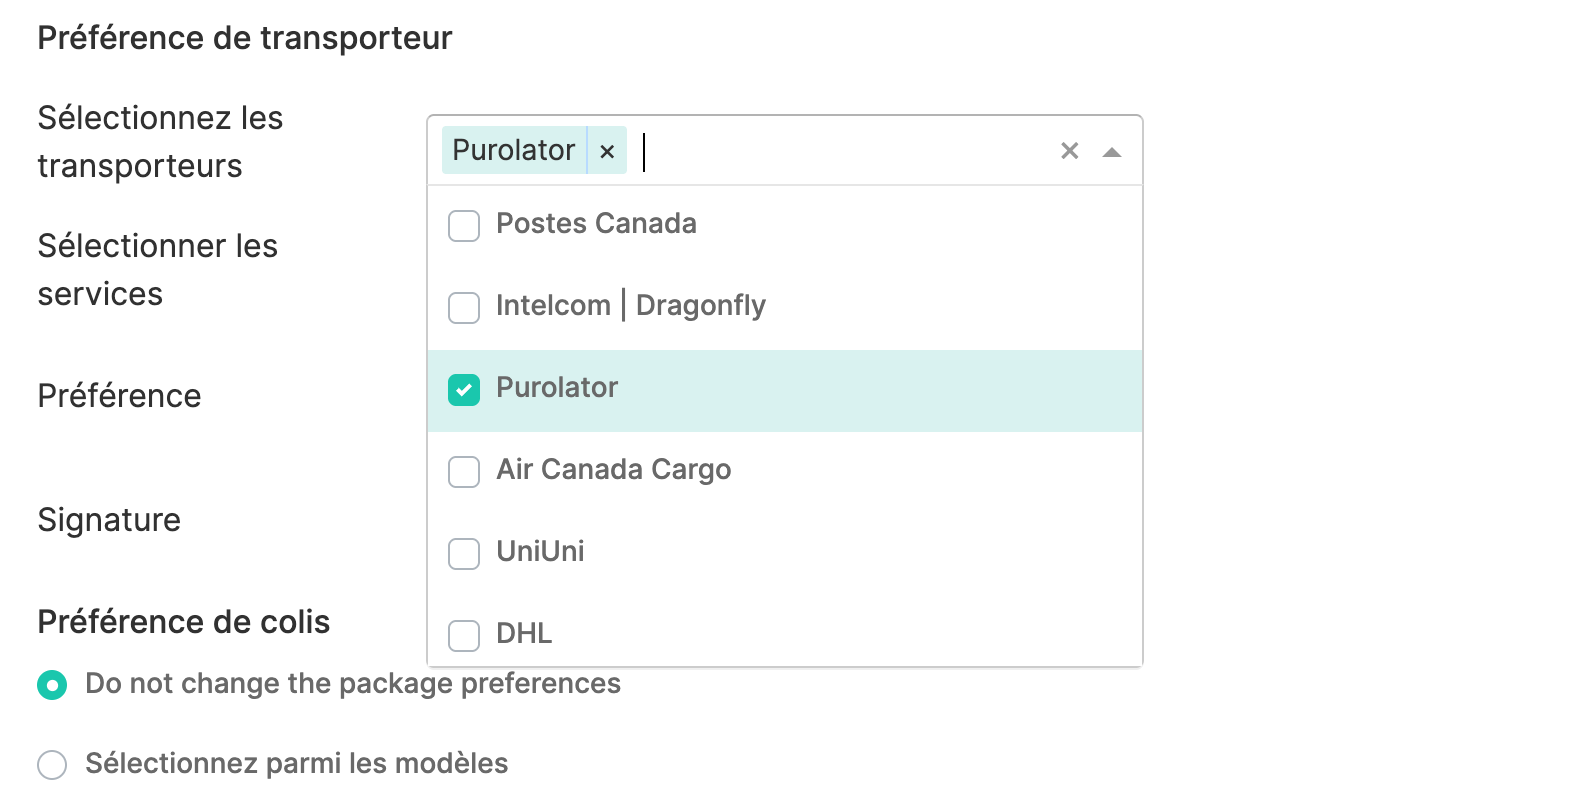The image size is (1572, 796).
Task: Pick the UniUni carrier option
Action: point(540,551)
